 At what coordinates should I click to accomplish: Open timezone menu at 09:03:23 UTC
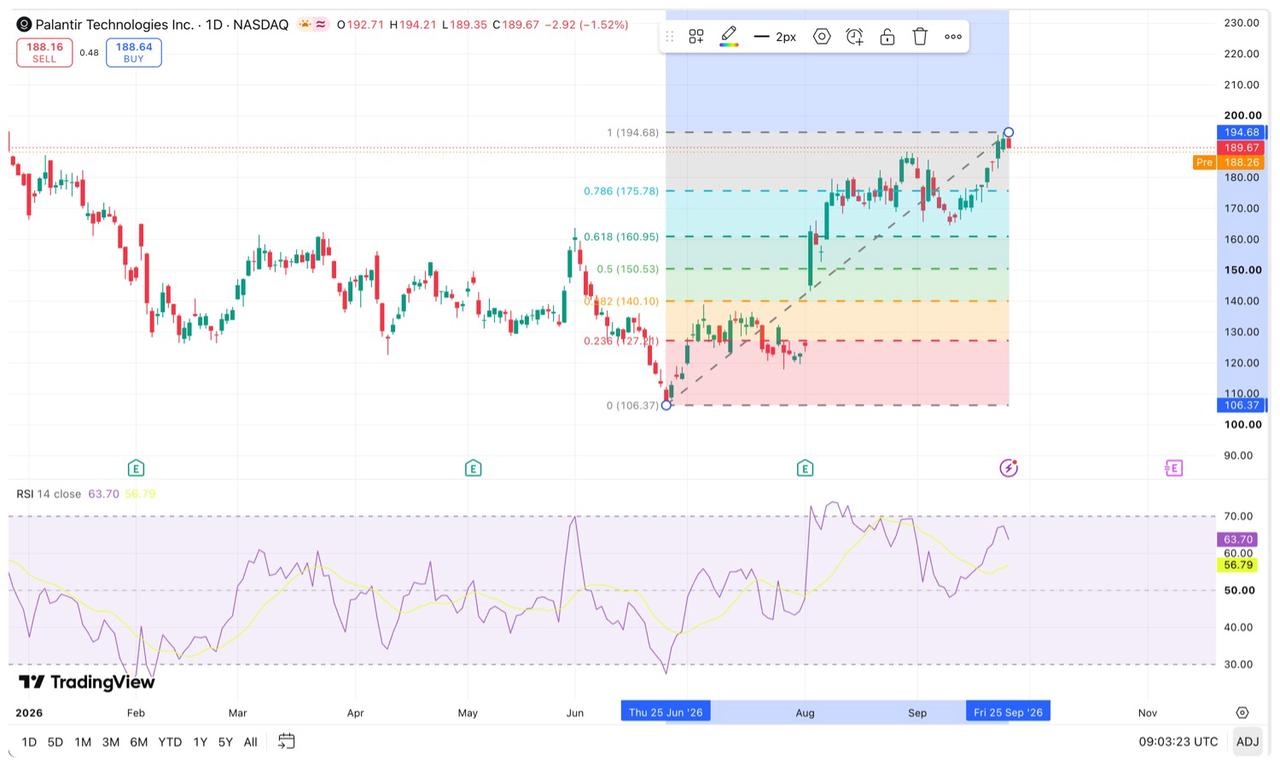1178,741
